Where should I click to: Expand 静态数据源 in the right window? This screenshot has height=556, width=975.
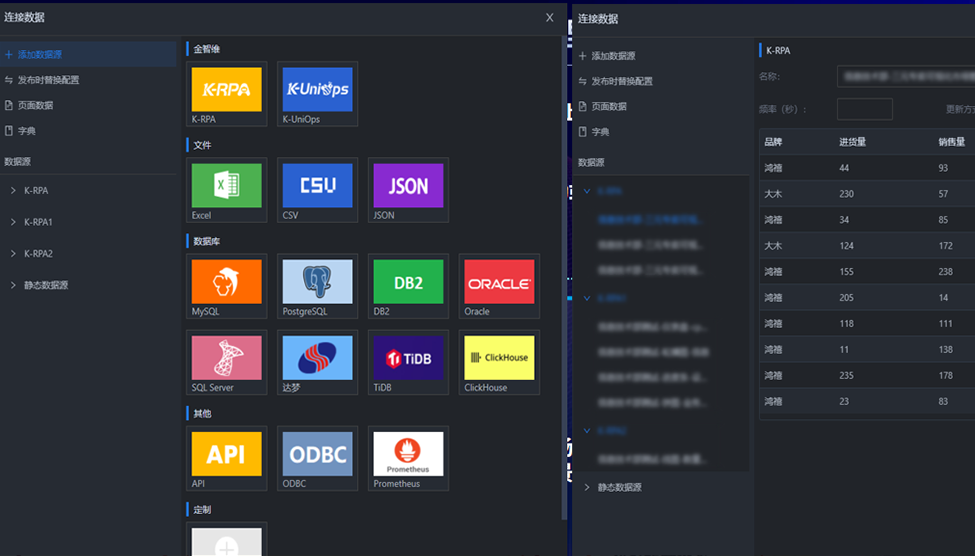(x=587, y=488)
